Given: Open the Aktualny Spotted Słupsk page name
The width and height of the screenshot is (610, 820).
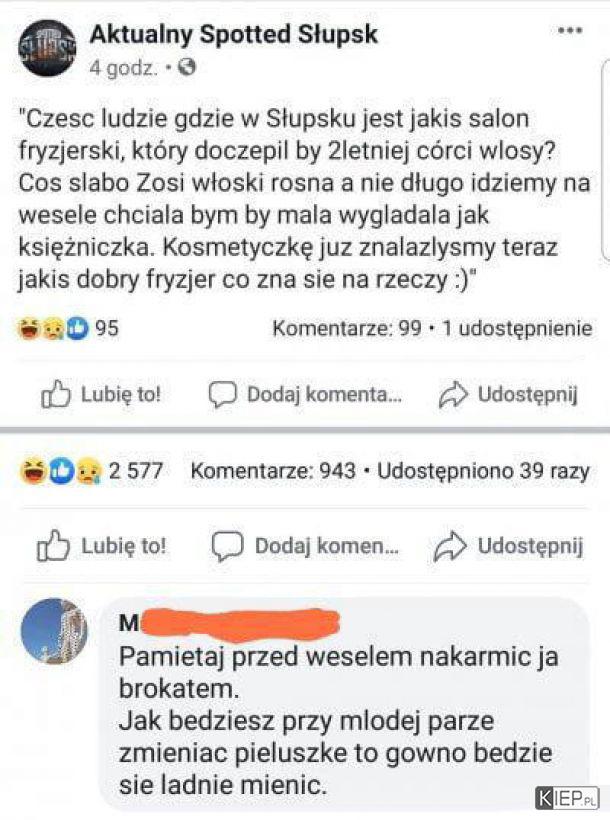Looking at the screenshot, I should (233, 35).
